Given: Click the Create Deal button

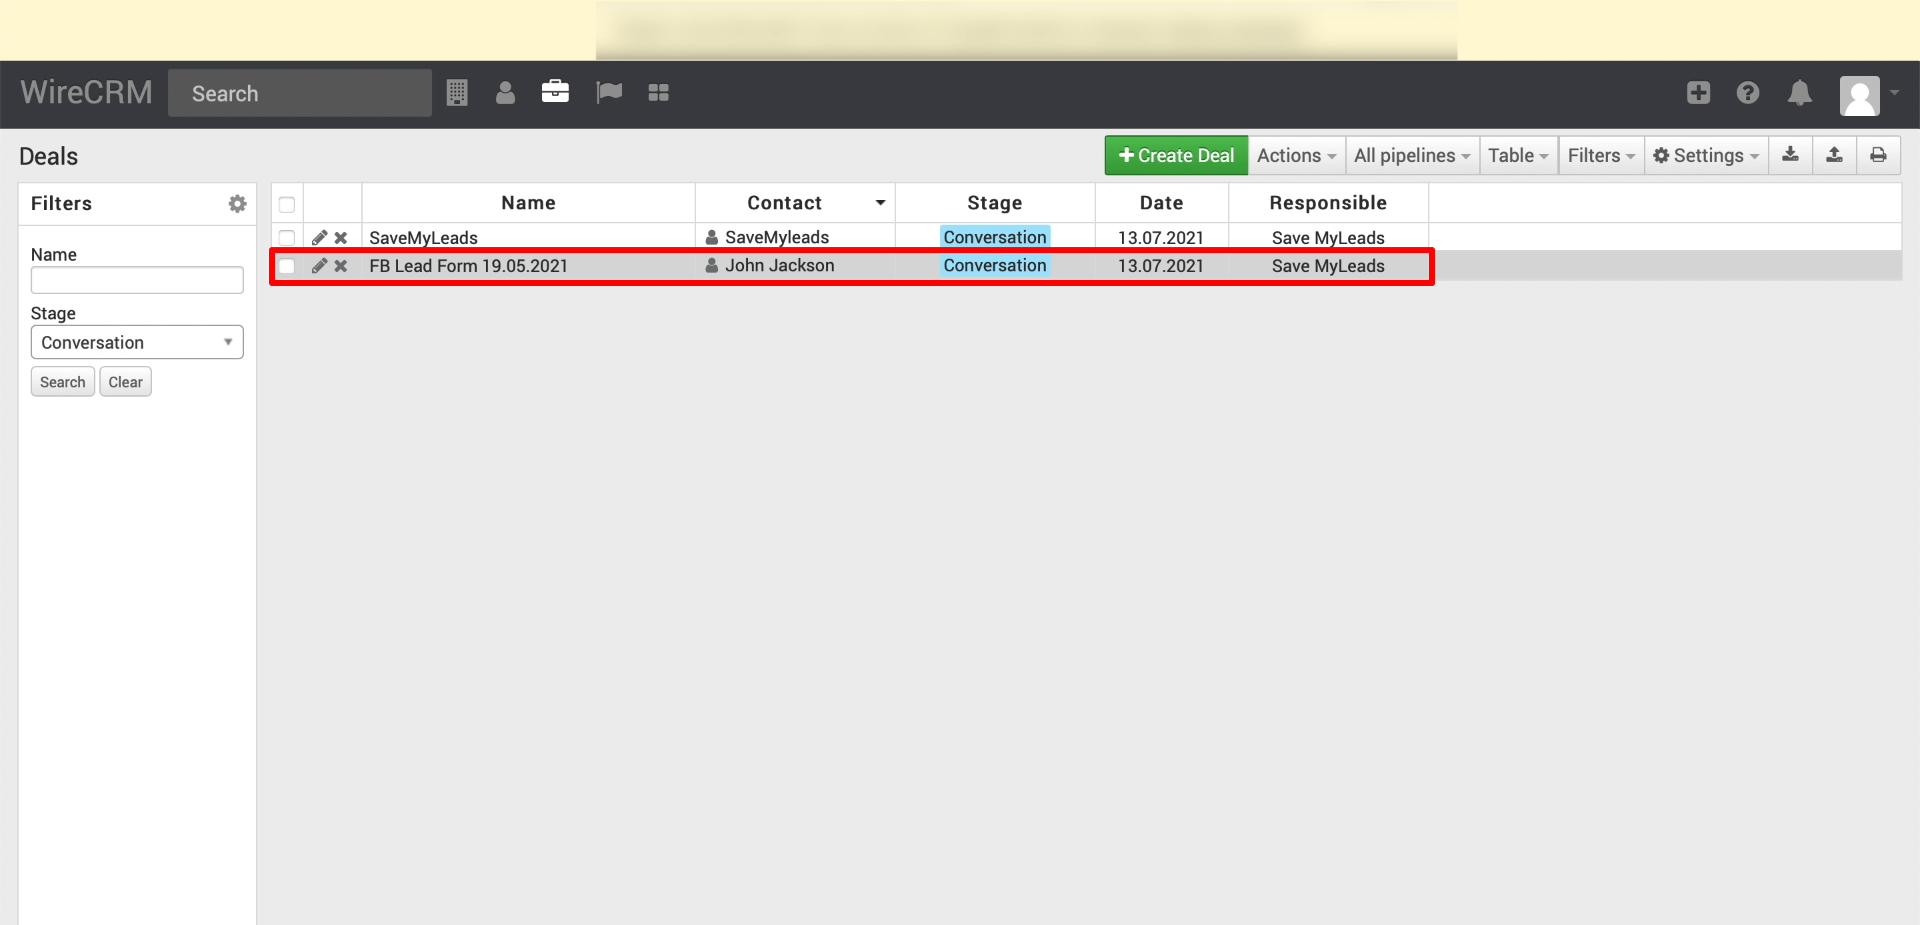Looking at the screenshot, I should click(x=1176, y=155).
